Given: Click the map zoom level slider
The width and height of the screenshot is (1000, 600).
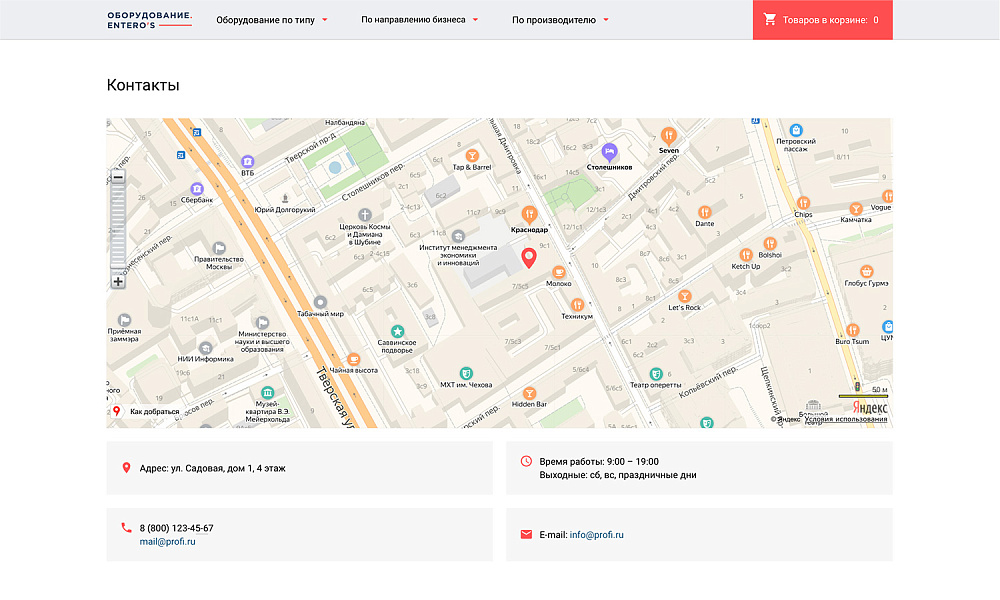Looking at the screenshot, I should pyautogui.click(x=118, y=229).
